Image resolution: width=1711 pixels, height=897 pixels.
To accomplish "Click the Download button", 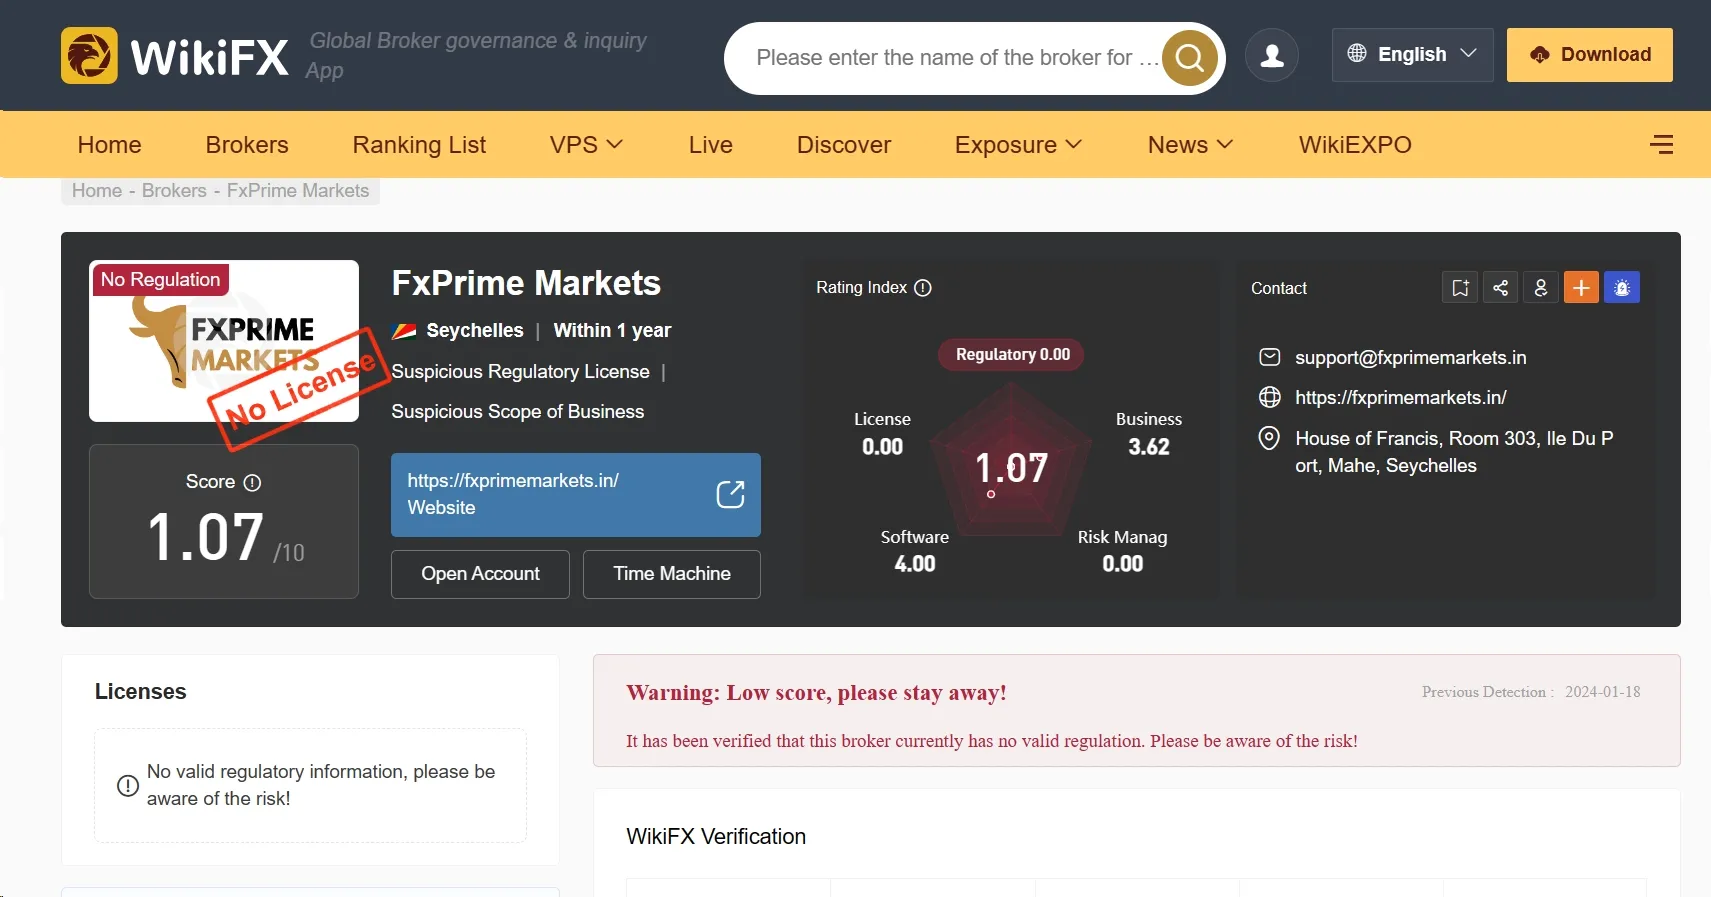I will [x=1589, y=54].
